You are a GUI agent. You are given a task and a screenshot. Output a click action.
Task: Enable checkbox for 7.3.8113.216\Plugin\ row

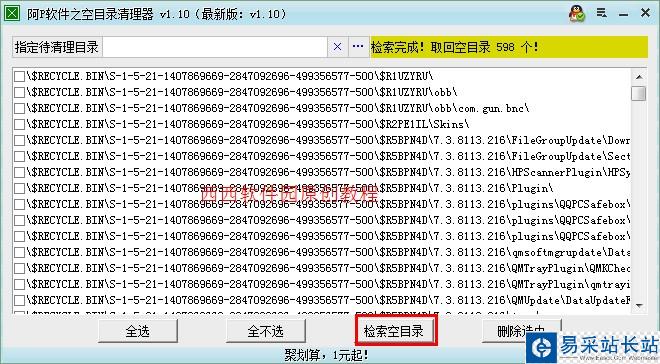(19, 188)
